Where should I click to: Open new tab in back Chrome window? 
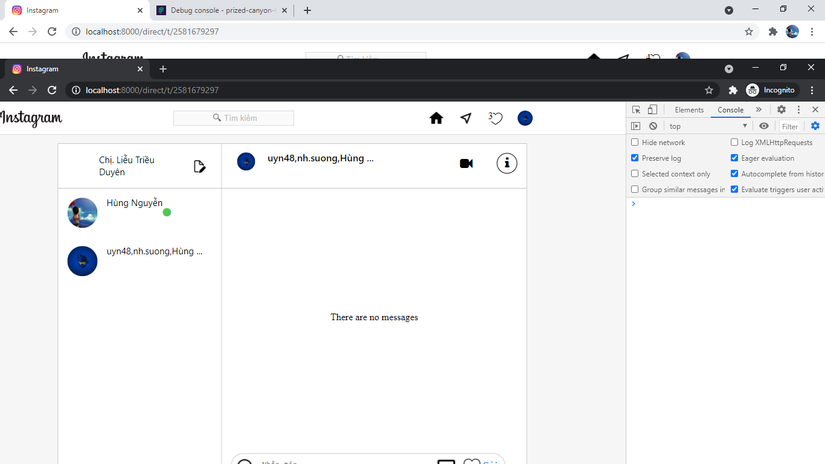click(x=307, y=10)
